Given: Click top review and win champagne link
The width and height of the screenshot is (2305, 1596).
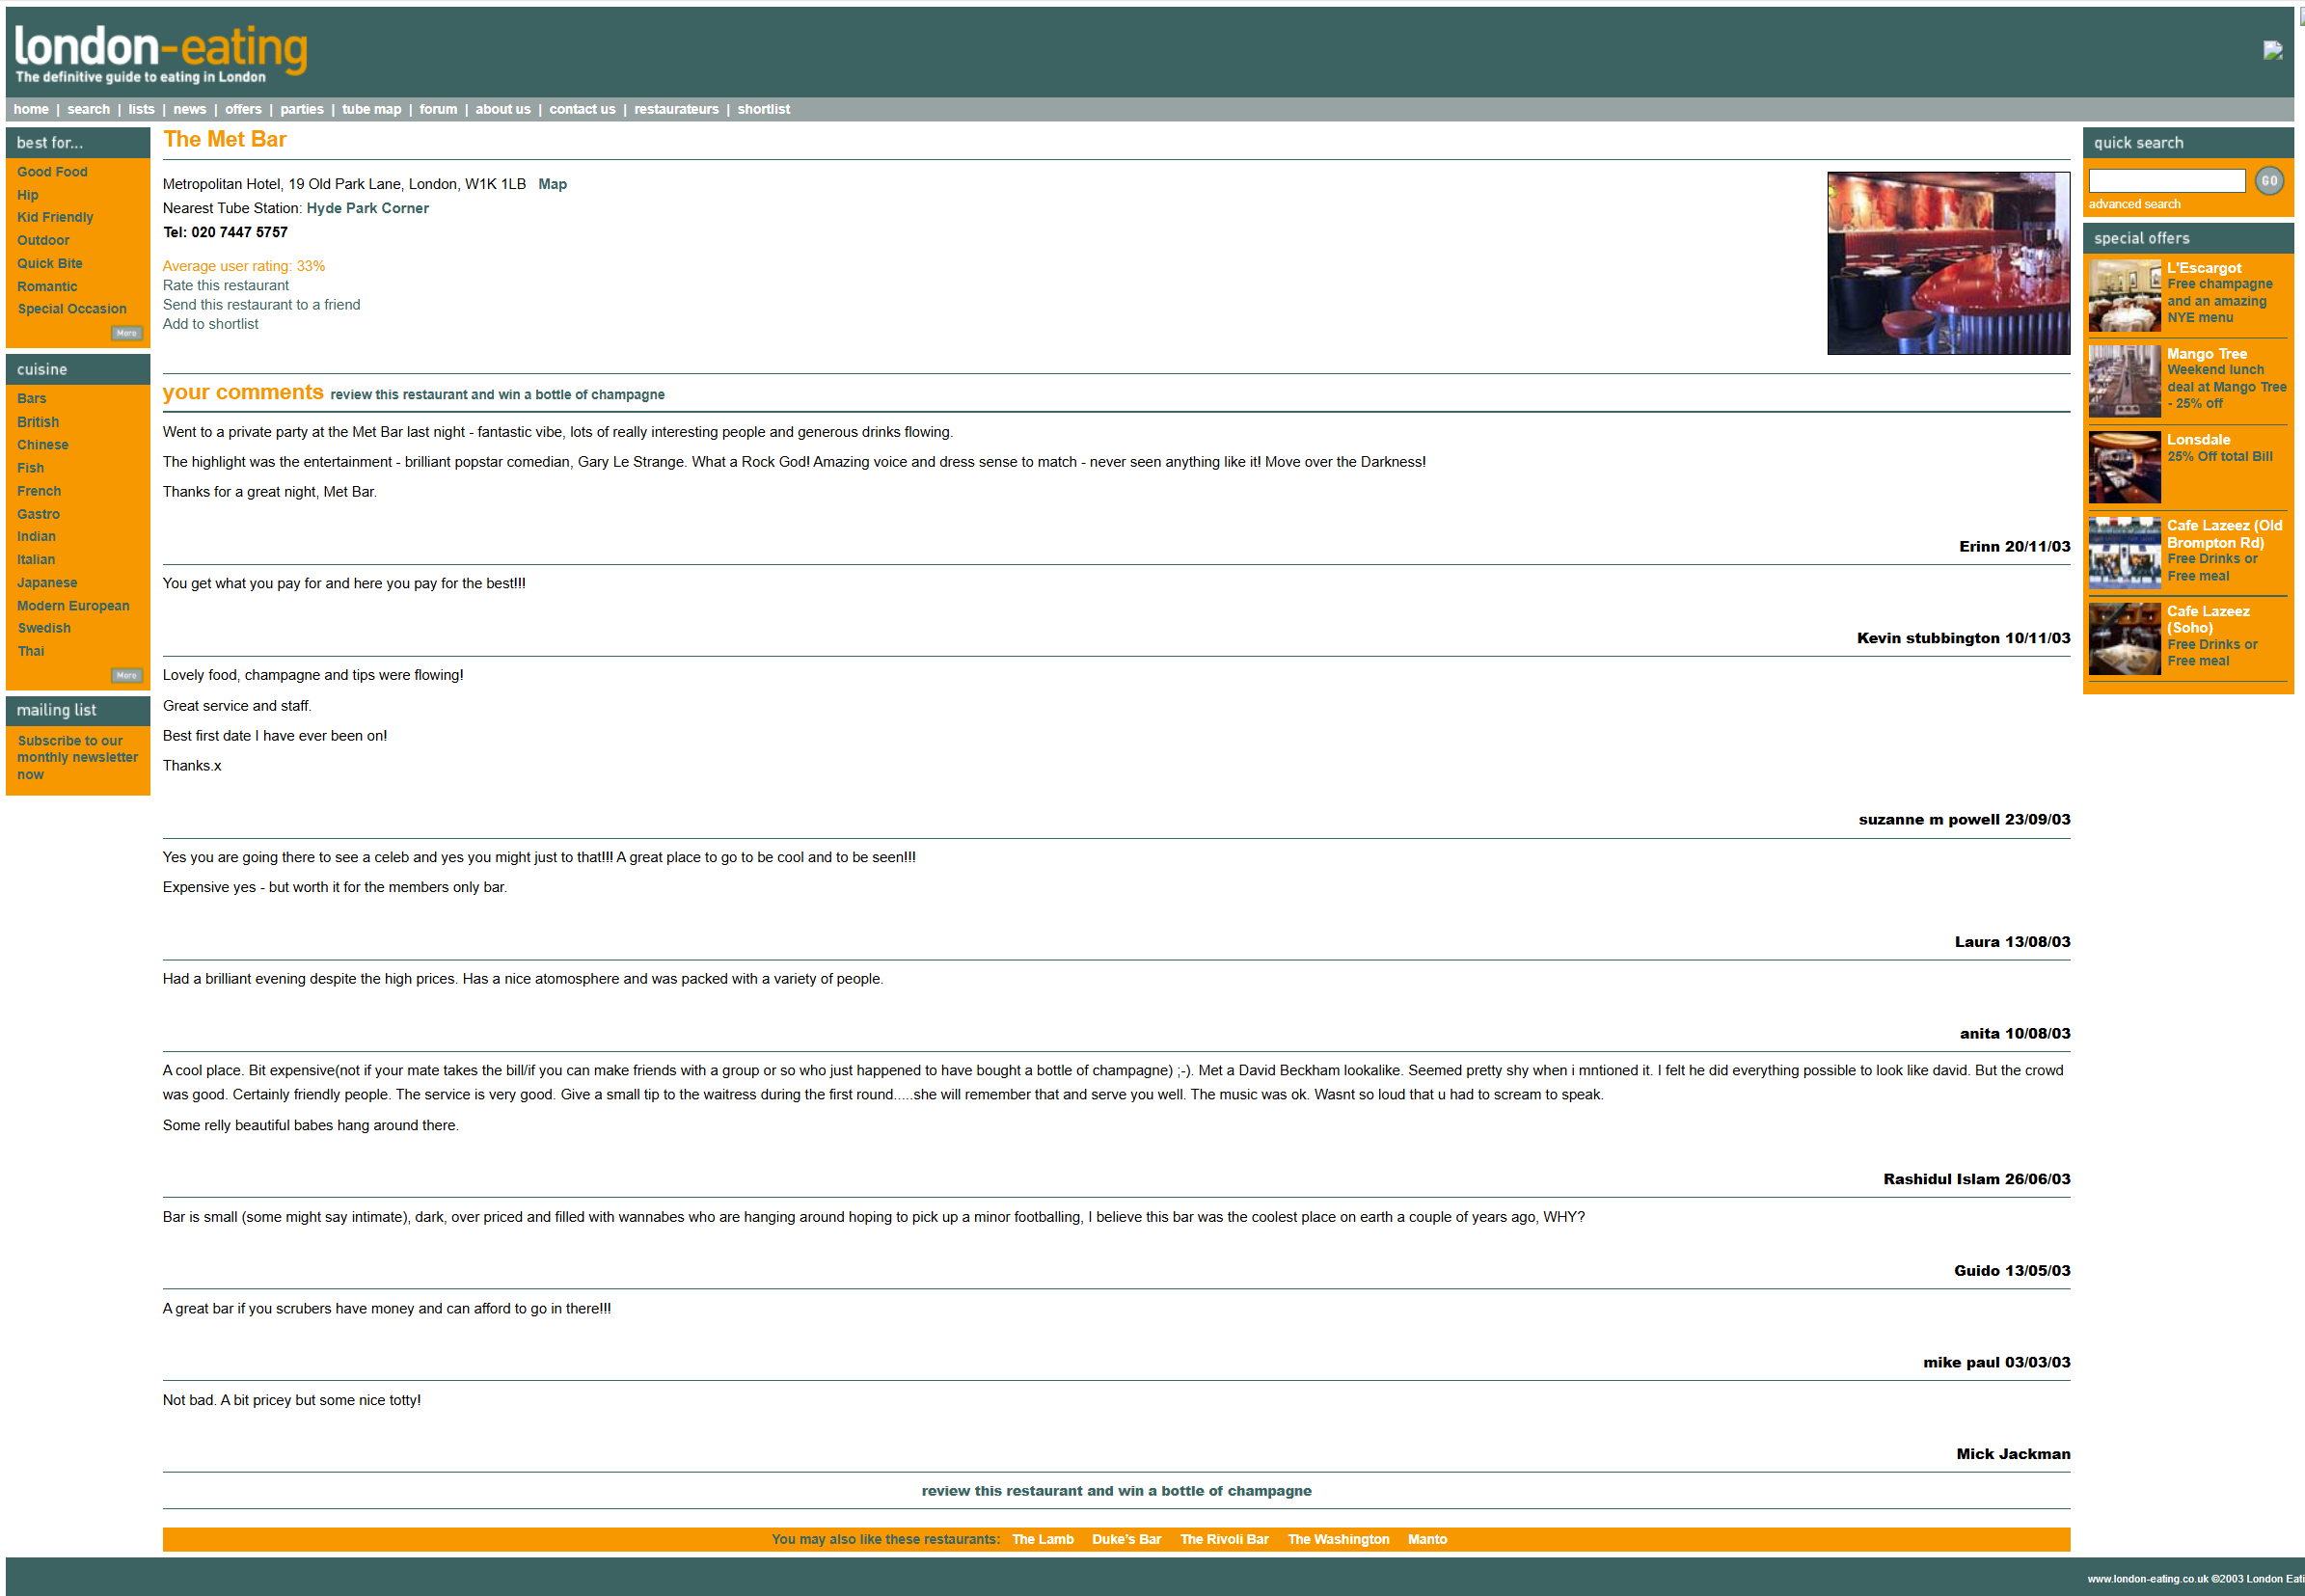Looking at the screenshot, I should (x=497, y=394).
